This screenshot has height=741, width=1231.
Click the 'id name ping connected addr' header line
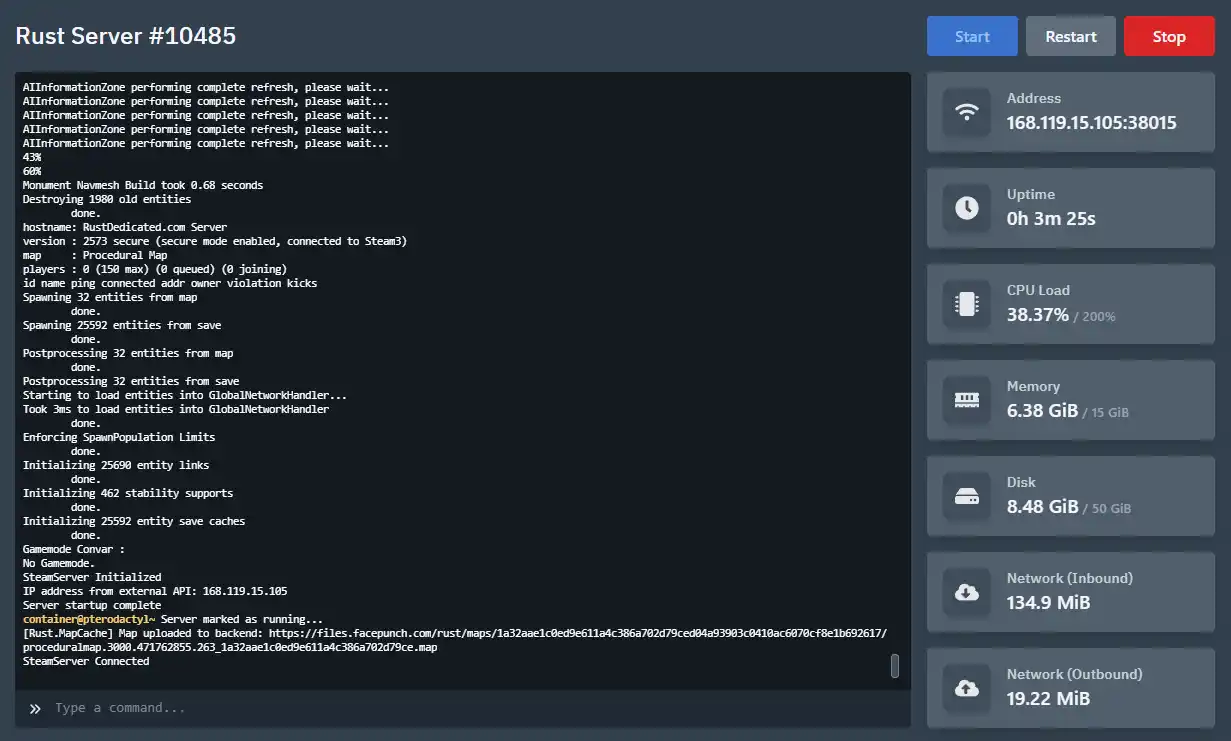[170, 283]
